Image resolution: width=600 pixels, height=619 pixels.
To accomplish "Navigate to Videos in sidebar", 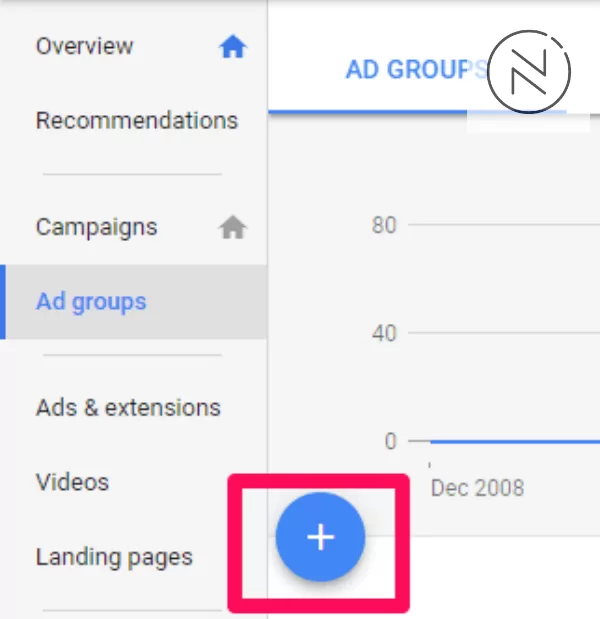I will point(72,482).
